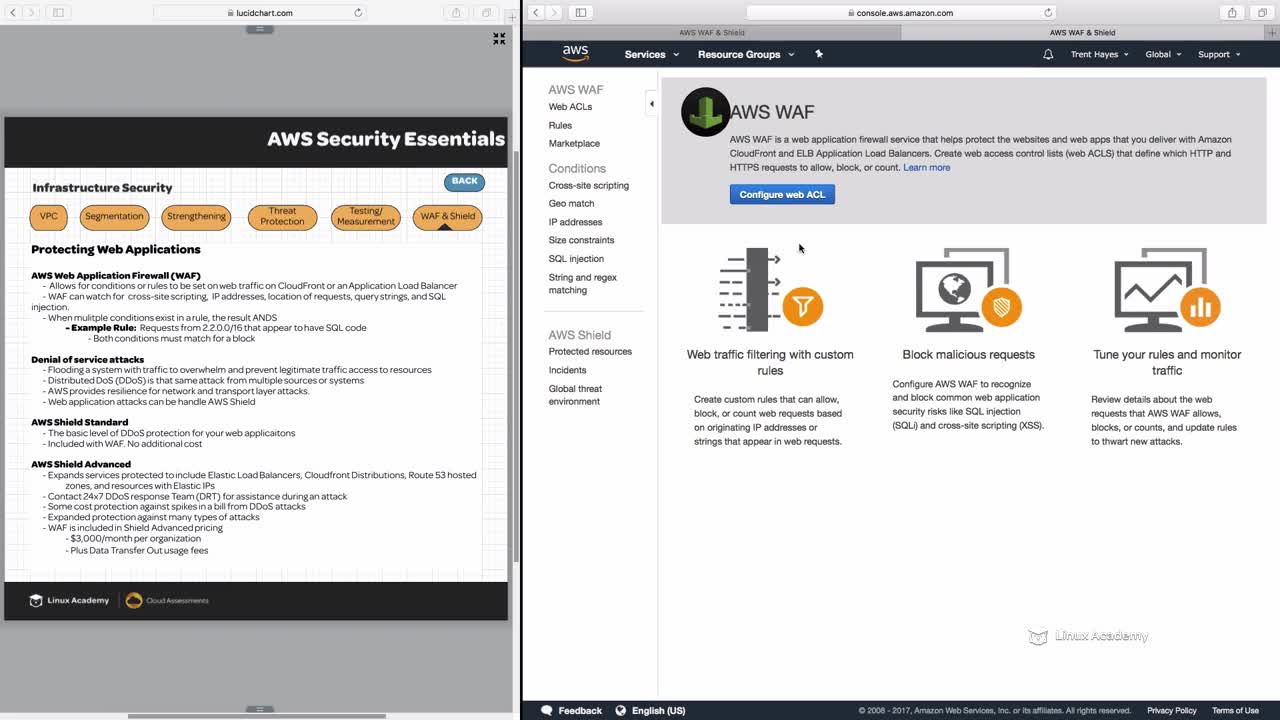Follow the Learn more link

[927, 167]
